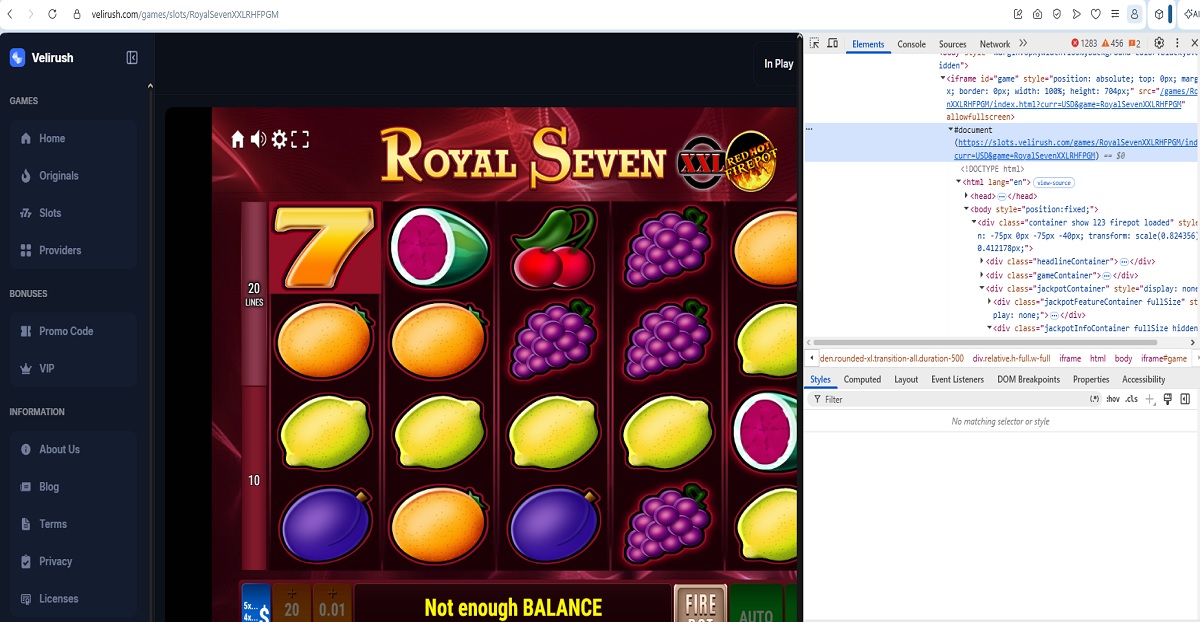Open the 456 warnings counter
The height and width of the screenshot is (622, 1200).
click(1111, 44)
